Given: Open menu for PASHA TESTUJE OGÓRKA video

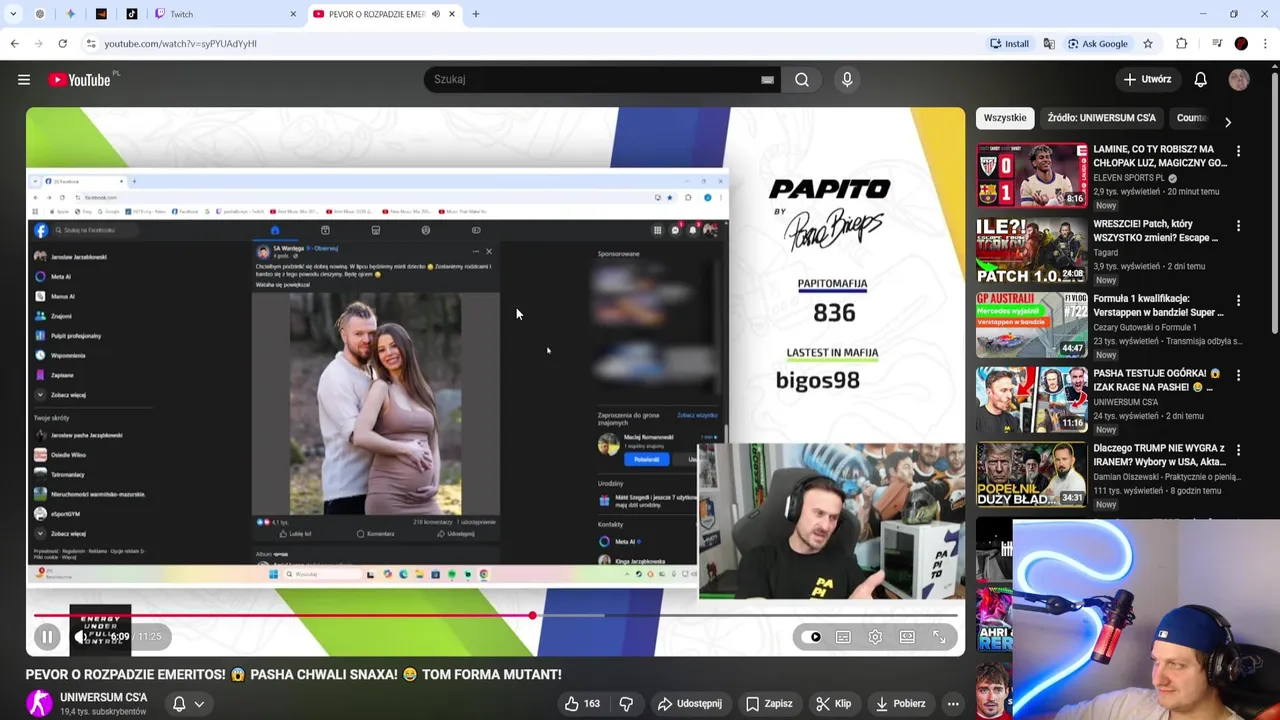Looking at the screenshot, I should click(x=1238, y=375).
